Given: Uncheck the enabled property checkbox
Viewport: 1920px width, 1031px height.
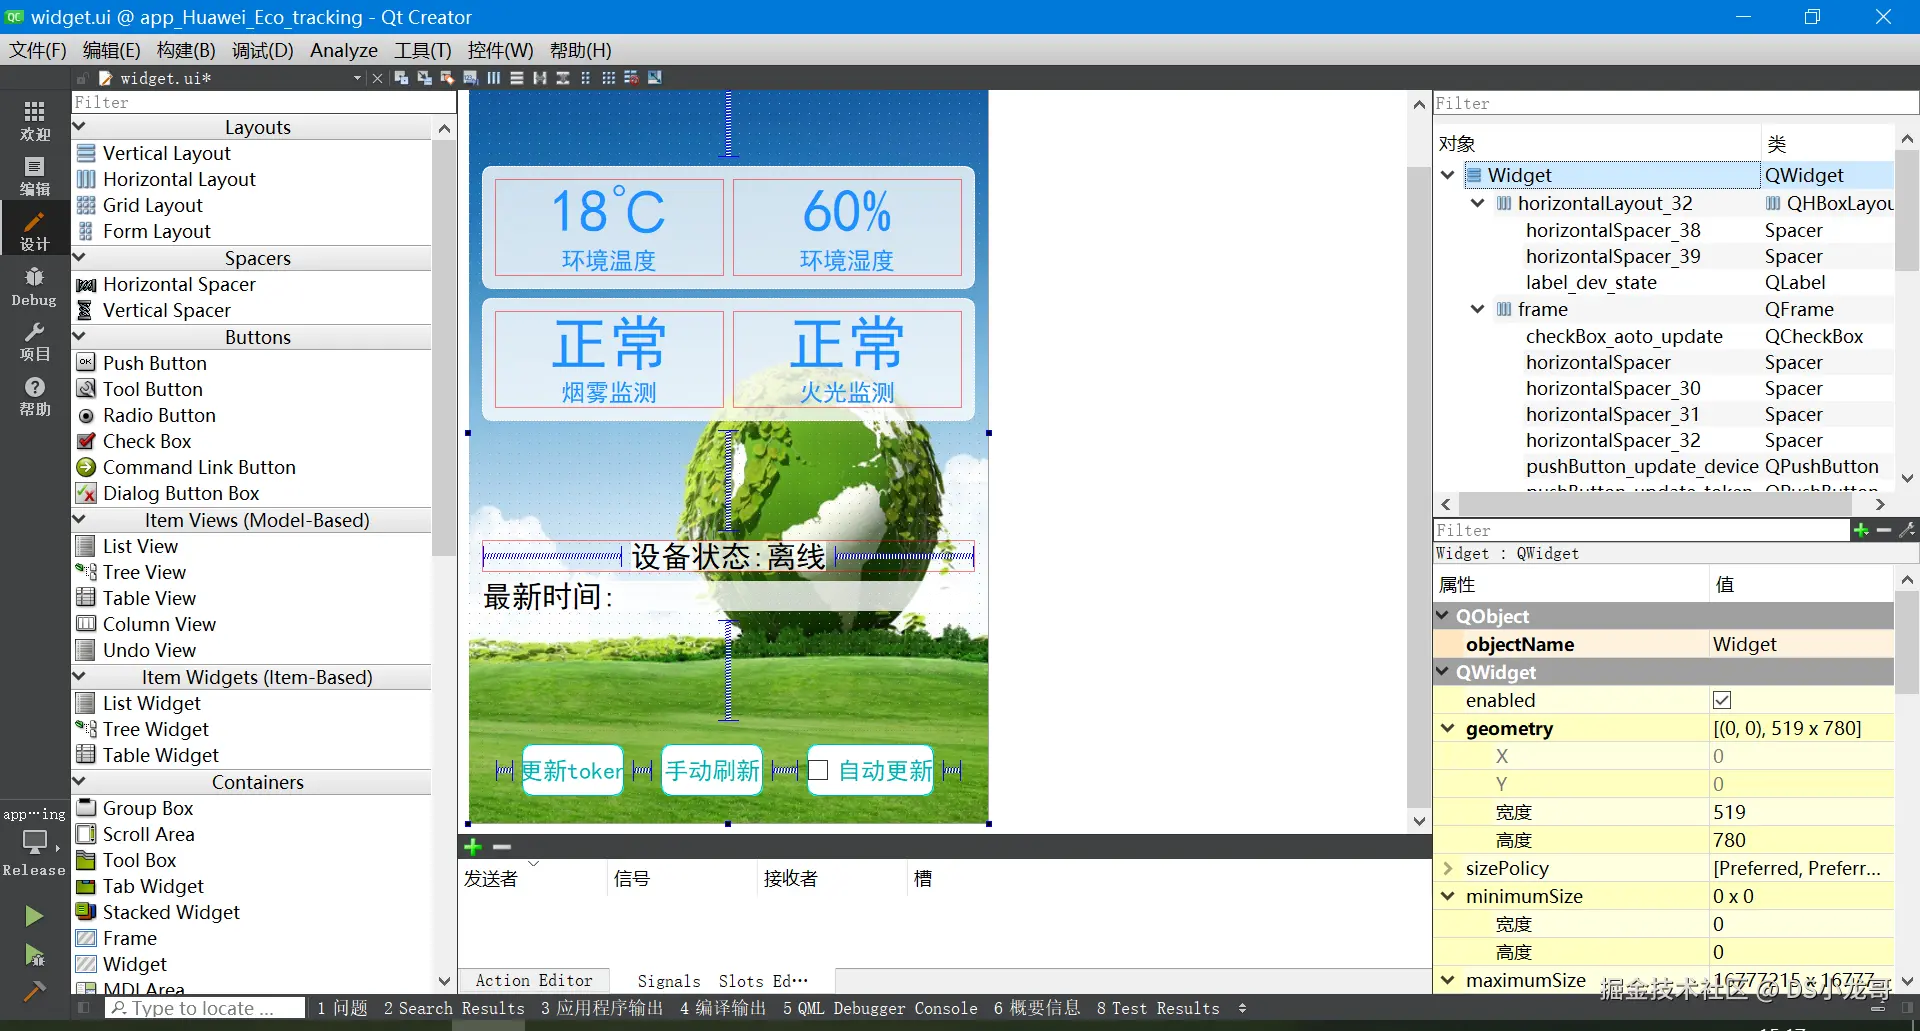Looking at the screenshot, I should pyautogui.click(x=1722, y=700).
